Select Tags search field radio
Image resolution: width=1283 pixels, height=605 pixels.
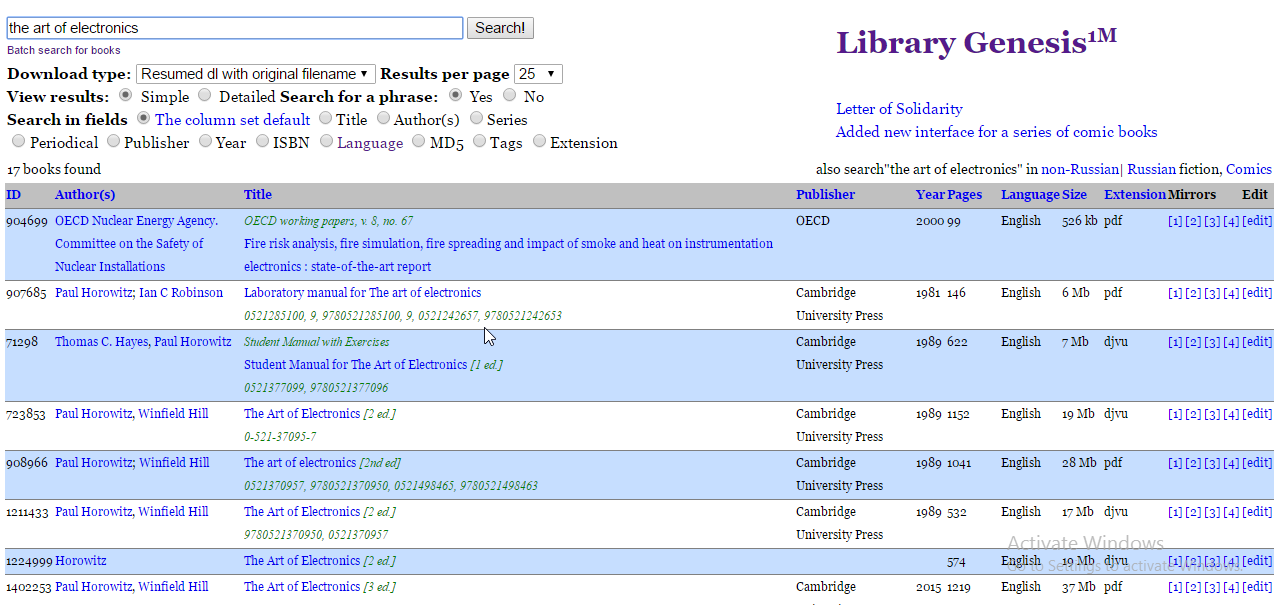(x=479, y=142)
